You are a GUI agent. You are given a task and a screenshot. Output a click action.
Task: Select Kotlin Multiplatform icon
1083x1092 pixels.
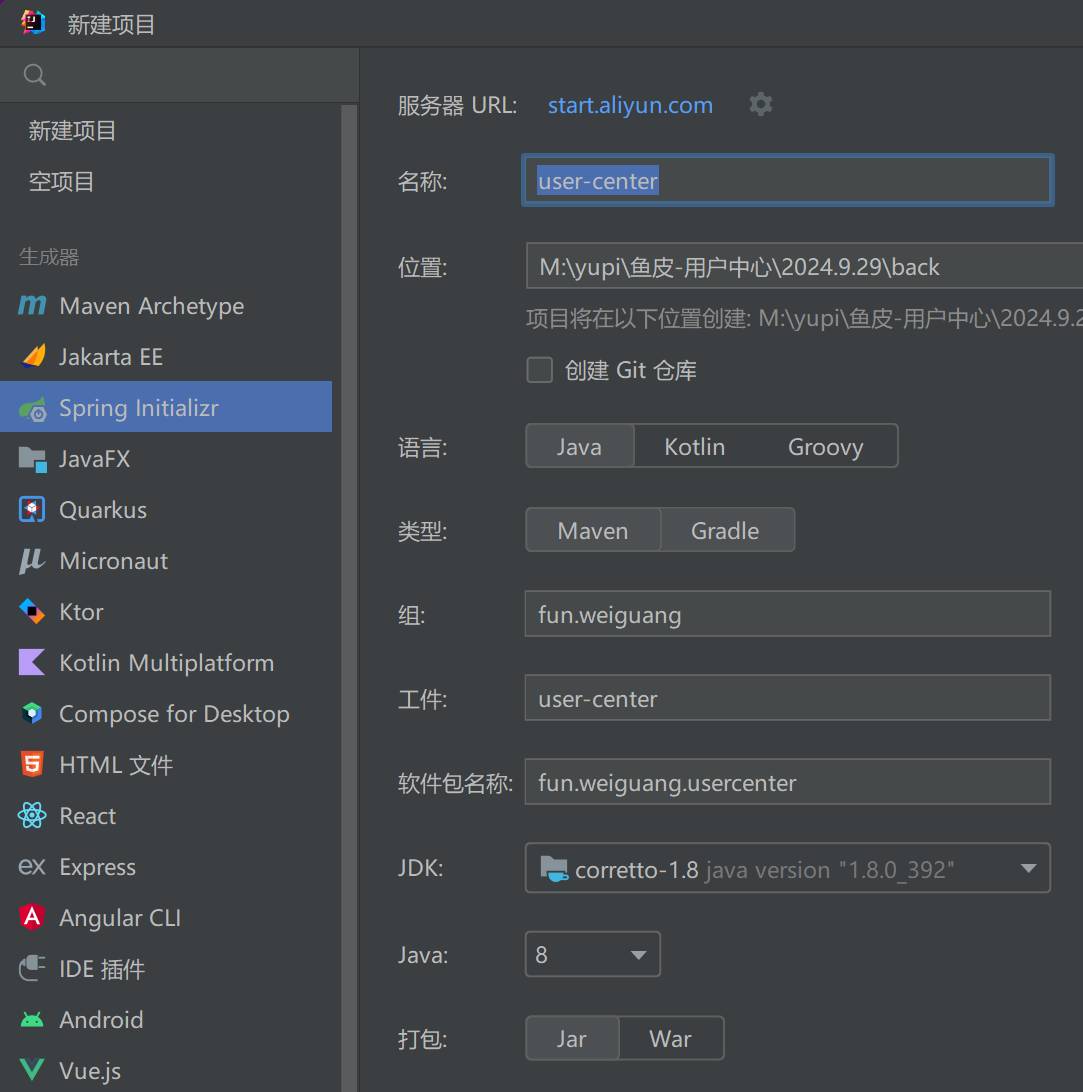(x=32, y=662)
